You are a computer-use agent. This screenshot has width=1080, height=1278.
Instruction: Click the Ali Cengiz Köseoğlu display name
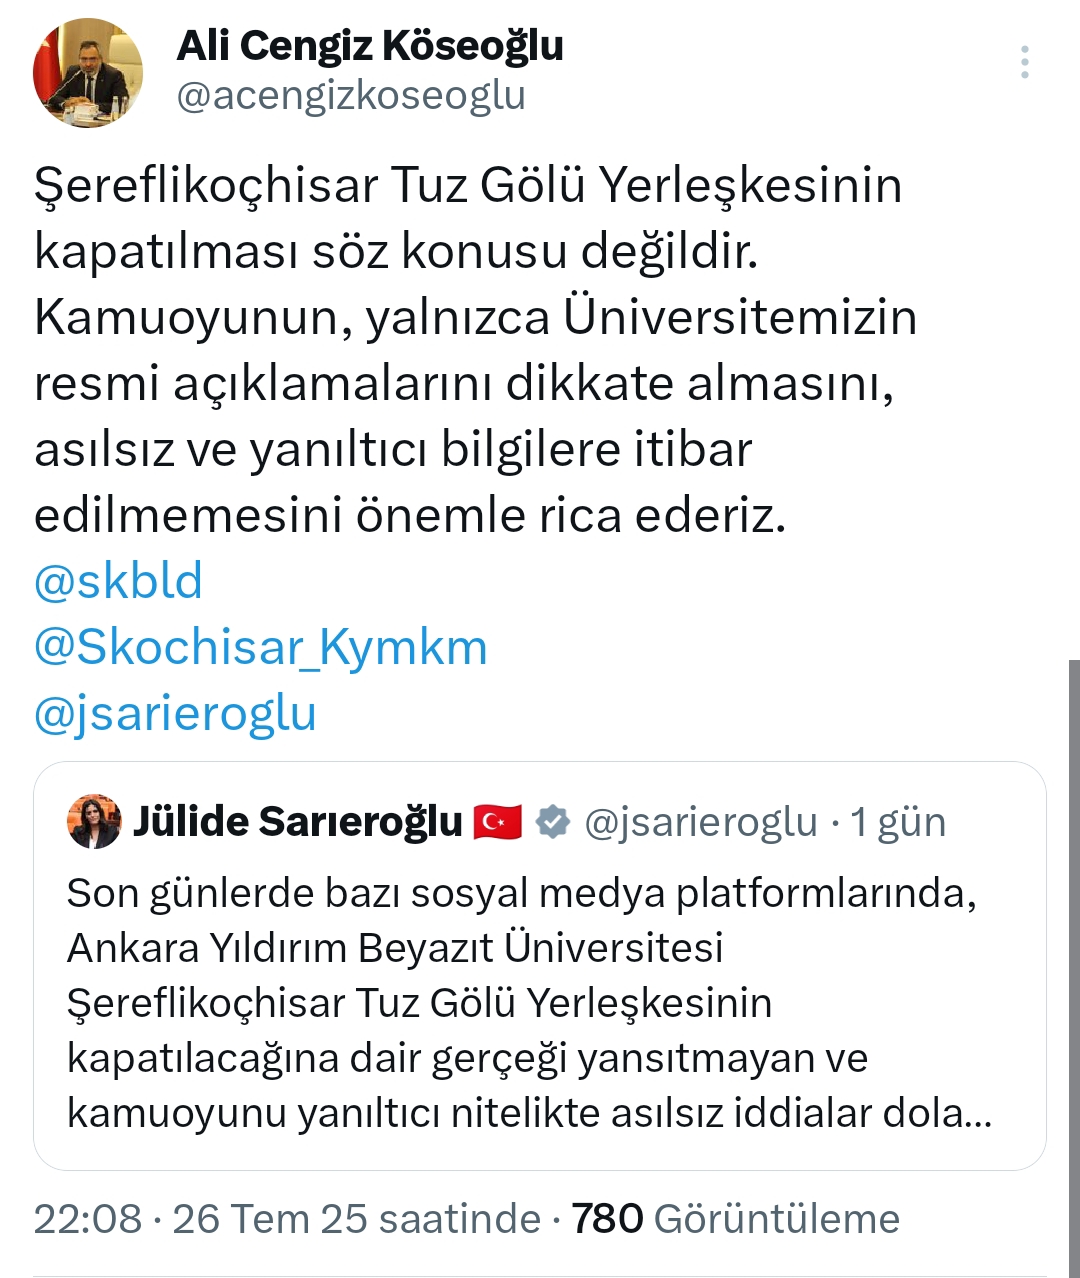point(370,46)
